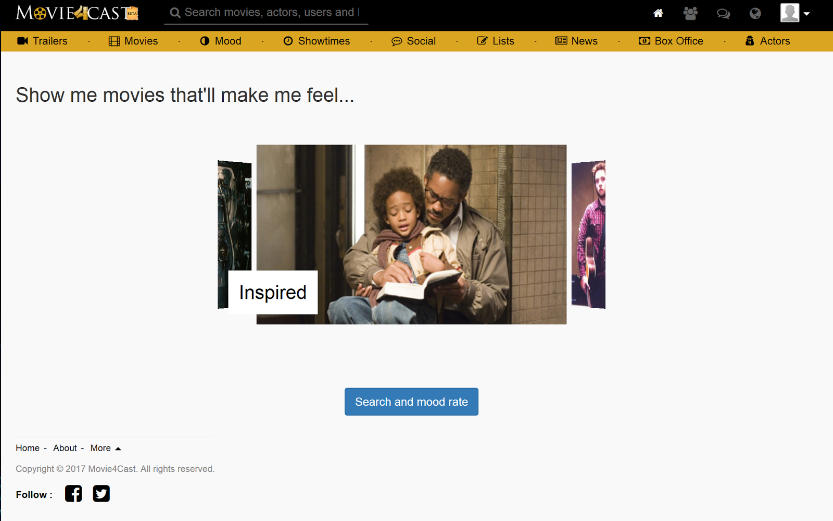Image resolution: width=833 pixels, height=521 pixels.
Task: Select Box Office in navigation
Action: tap(671, 41)
